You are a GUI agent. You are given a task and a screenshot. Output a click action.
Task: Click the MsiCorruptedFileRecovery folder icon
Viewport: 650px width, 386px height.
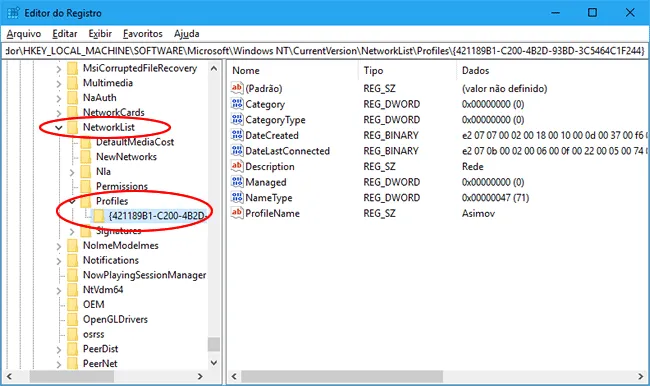(x=73, y=68)
